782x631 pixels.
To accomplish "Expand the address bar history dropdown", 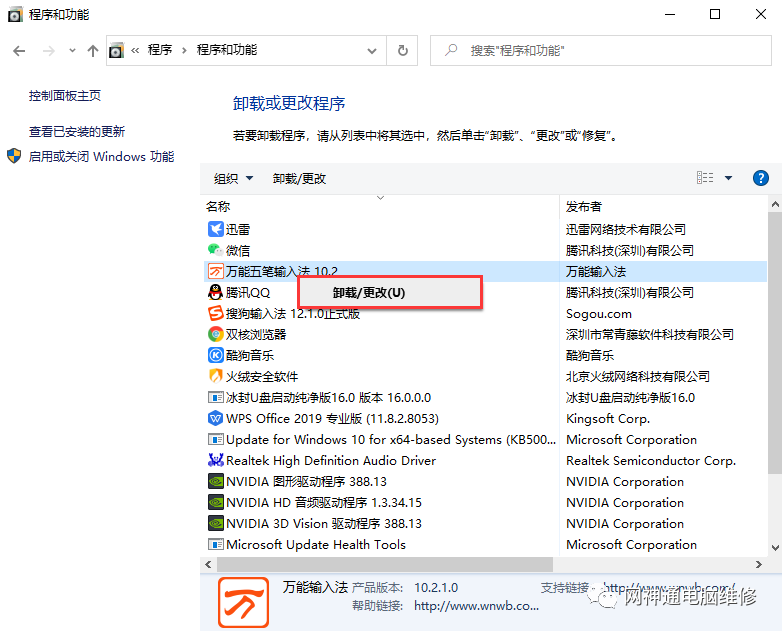I will pos(372,50).
